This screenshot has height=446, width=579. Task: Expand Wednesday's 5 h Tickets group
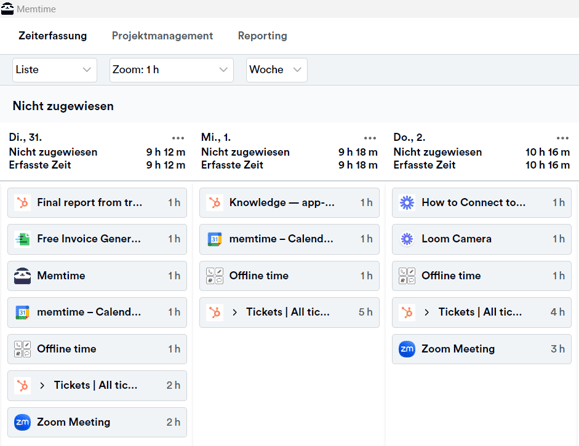234,312
